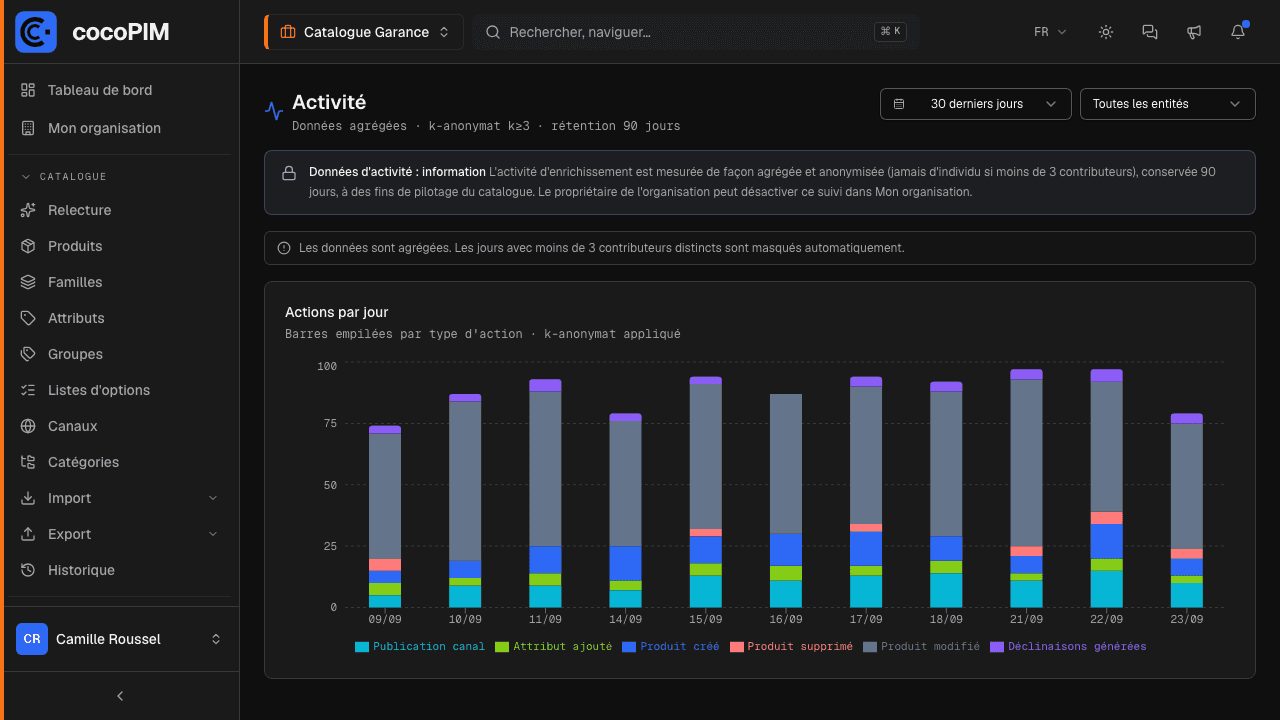
Task: Open the chat messages icon
Action: coord(1150,32)
